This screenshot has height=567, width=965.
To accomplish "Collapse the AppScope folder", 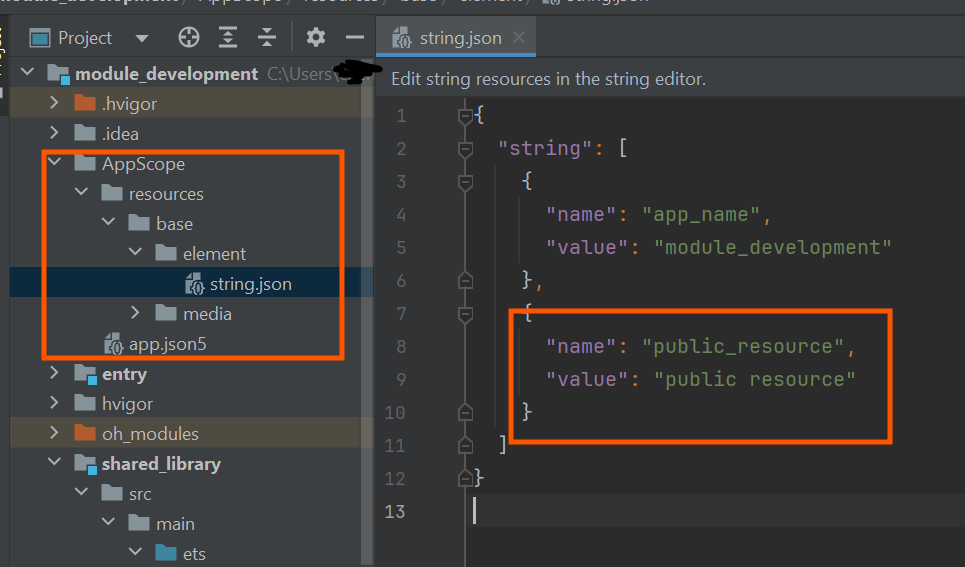I will pos(55,164).
